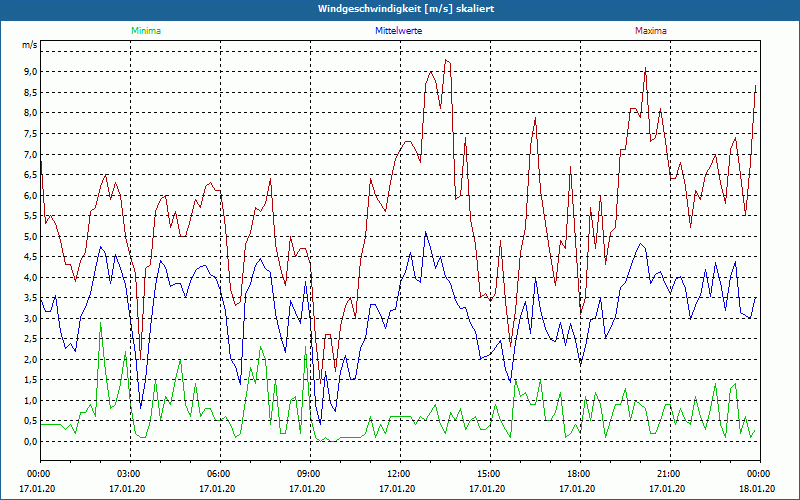Click the "4,5" y-axis value
The image size is (800, 500).
[31, 257]
